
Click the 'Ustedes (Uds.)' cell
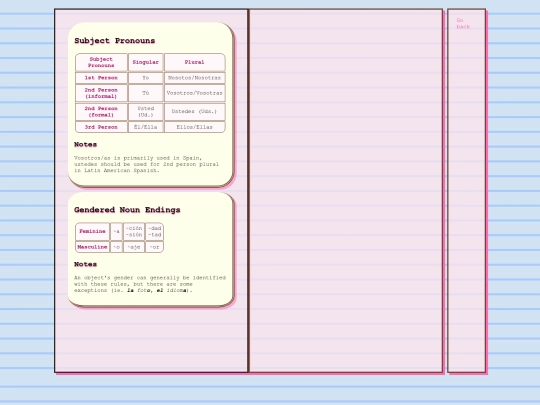(195, 112)
